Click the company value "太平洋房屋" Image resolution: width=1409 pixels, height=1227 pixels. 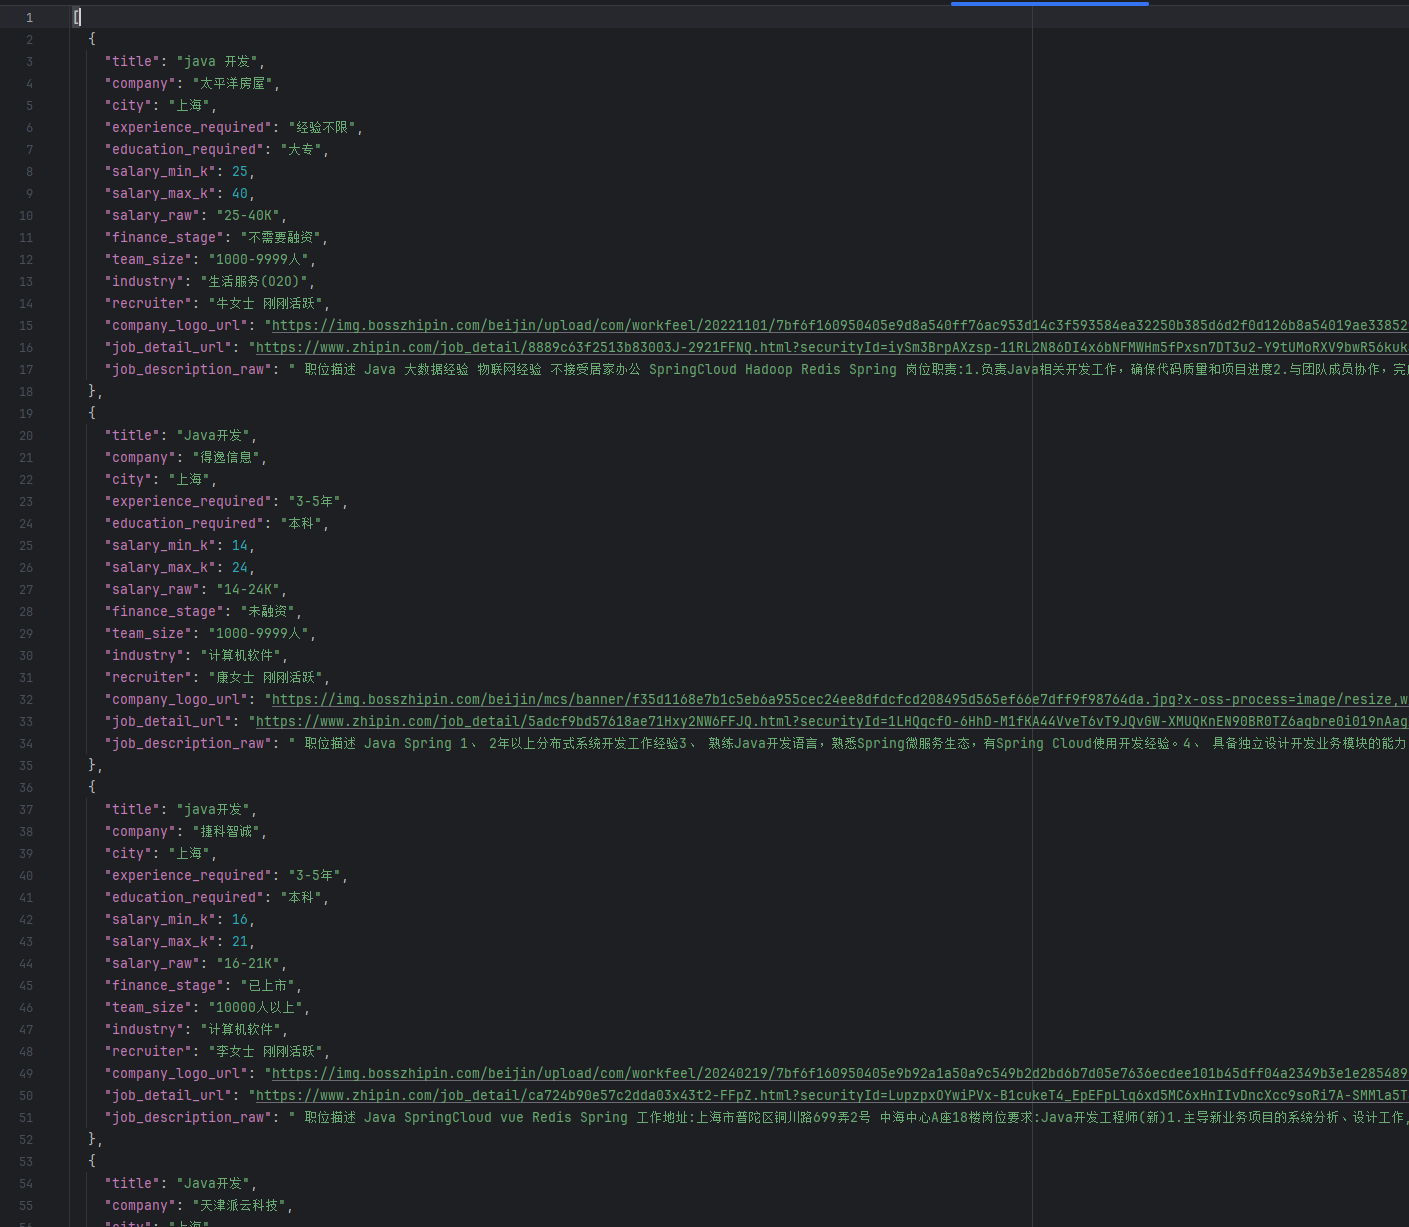tap(233, 83)
